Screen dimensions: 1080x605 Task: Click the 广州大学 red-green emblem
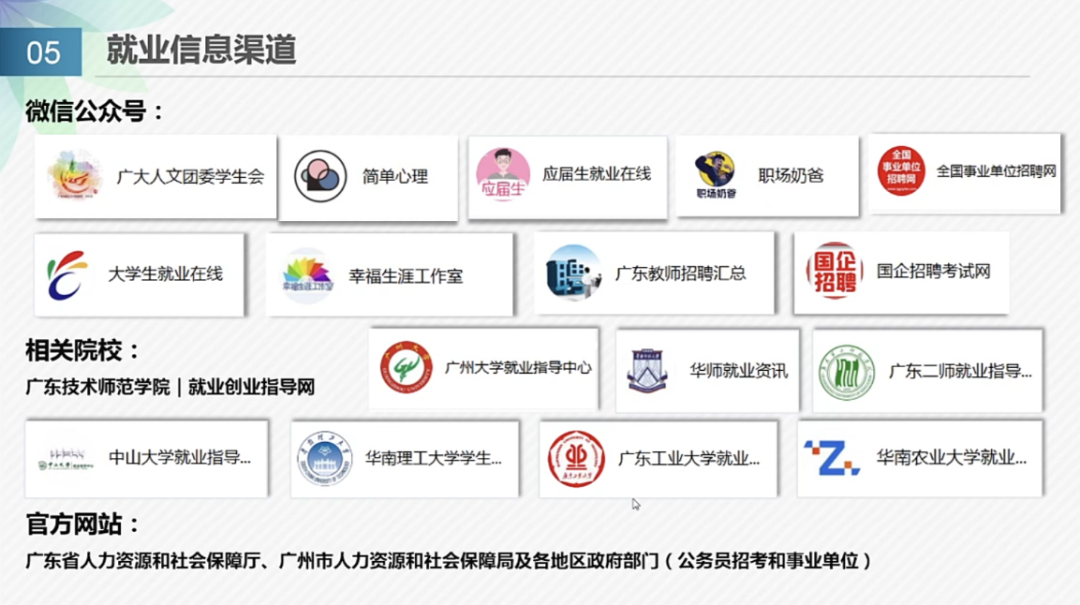[405, 367]
